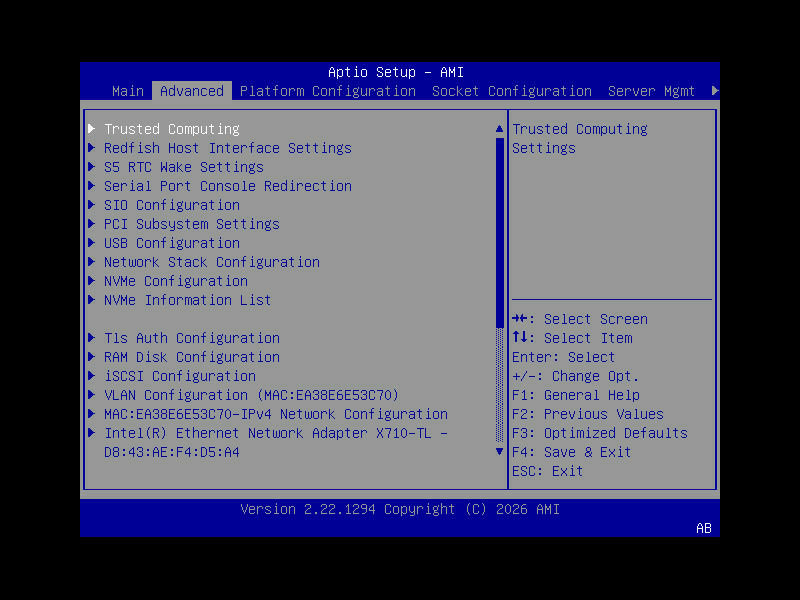The height and width of the screenshot is (600, 800).
Task: Click the 'F3: Optimized Defaults' hint
Action: coord(600,433)
